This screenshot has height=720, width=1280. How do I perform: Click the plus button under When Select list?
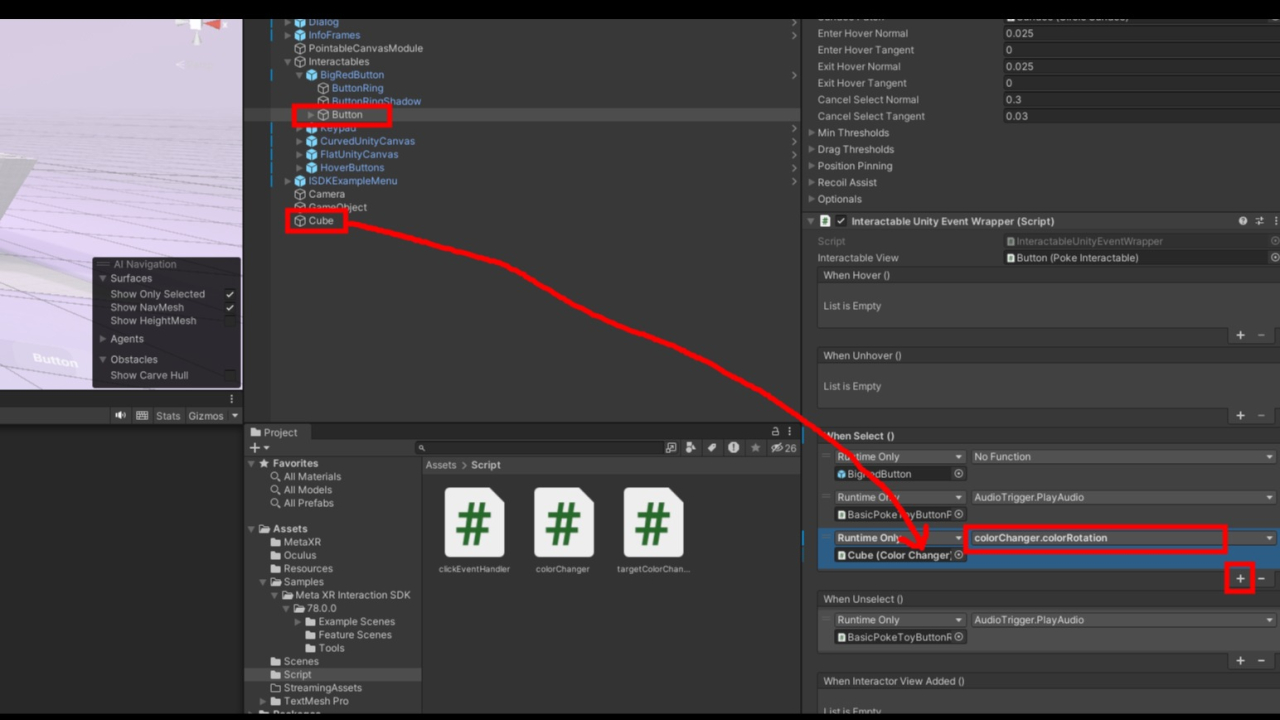click(x=1240, y=578)
